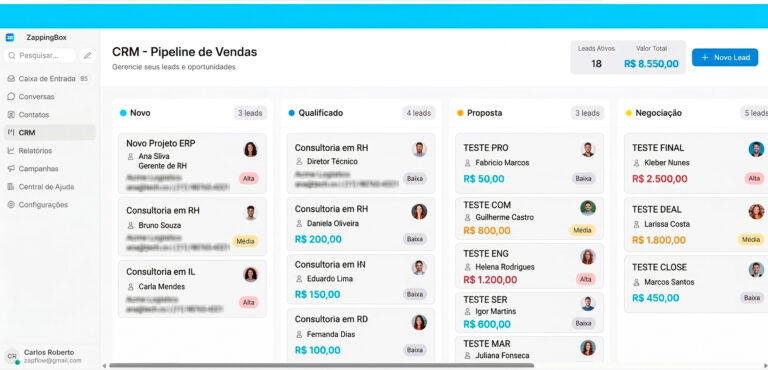Image resolution: width=768 pixels, height=370 pixels.
Task: Open Ana Silva's avatar on ERP card
Action: (250, 149)
